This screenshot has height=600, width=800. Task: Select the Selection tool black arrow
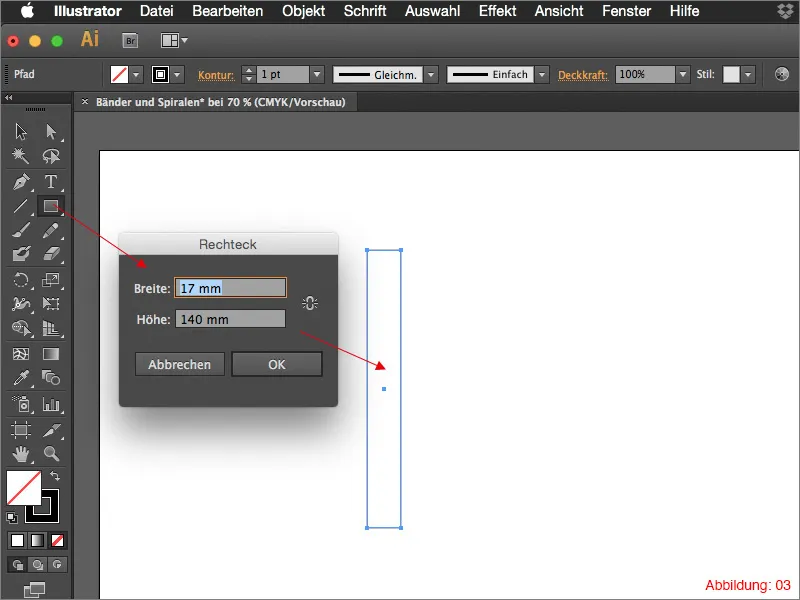pyautogui.click(x=21, y=132)
